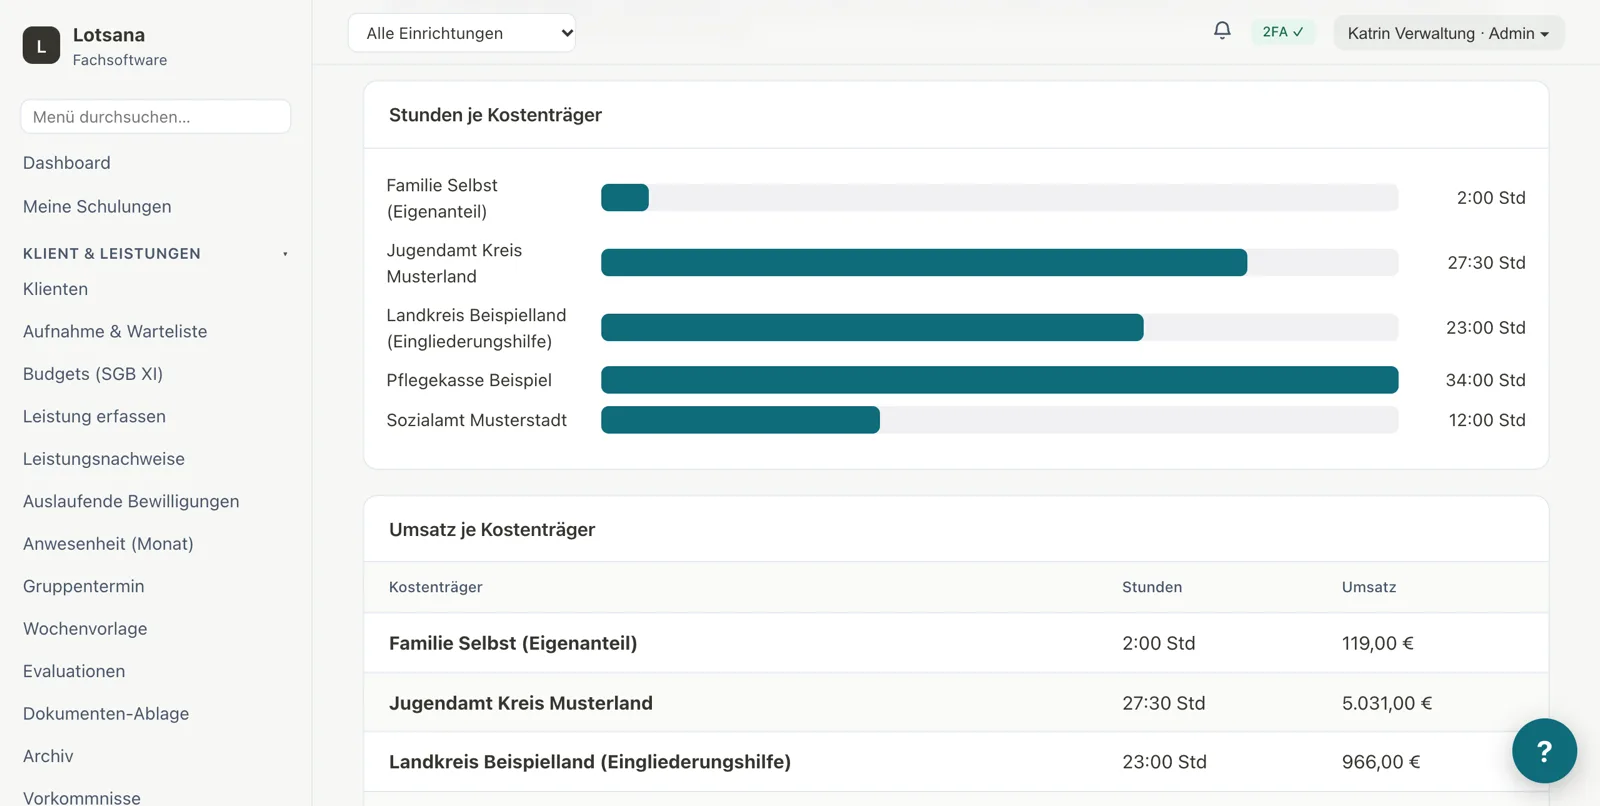Open Budgets (SGB XI)
This screenshot has height=806, width=1600.
[93, 374]
